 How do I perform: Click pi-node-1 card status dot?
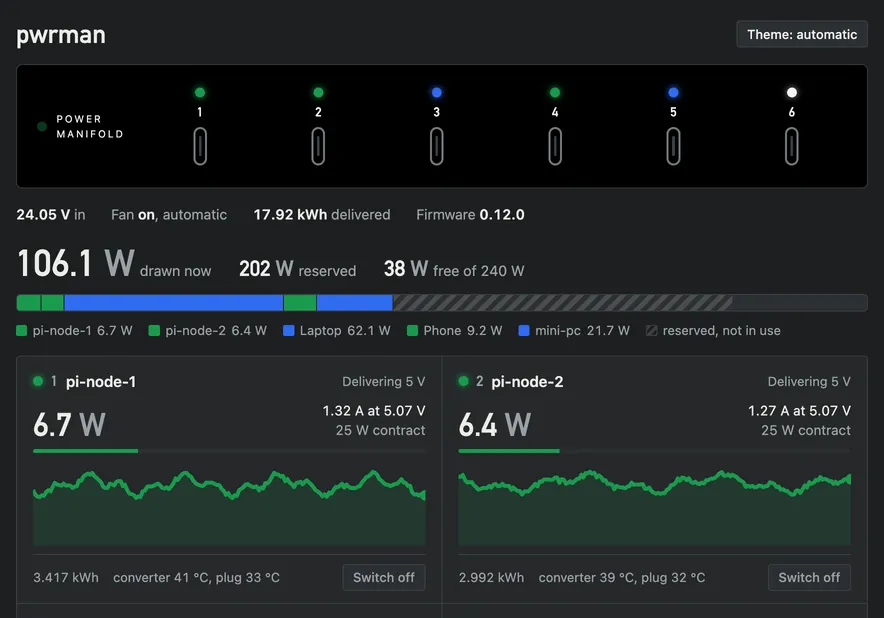pos(38,381)
